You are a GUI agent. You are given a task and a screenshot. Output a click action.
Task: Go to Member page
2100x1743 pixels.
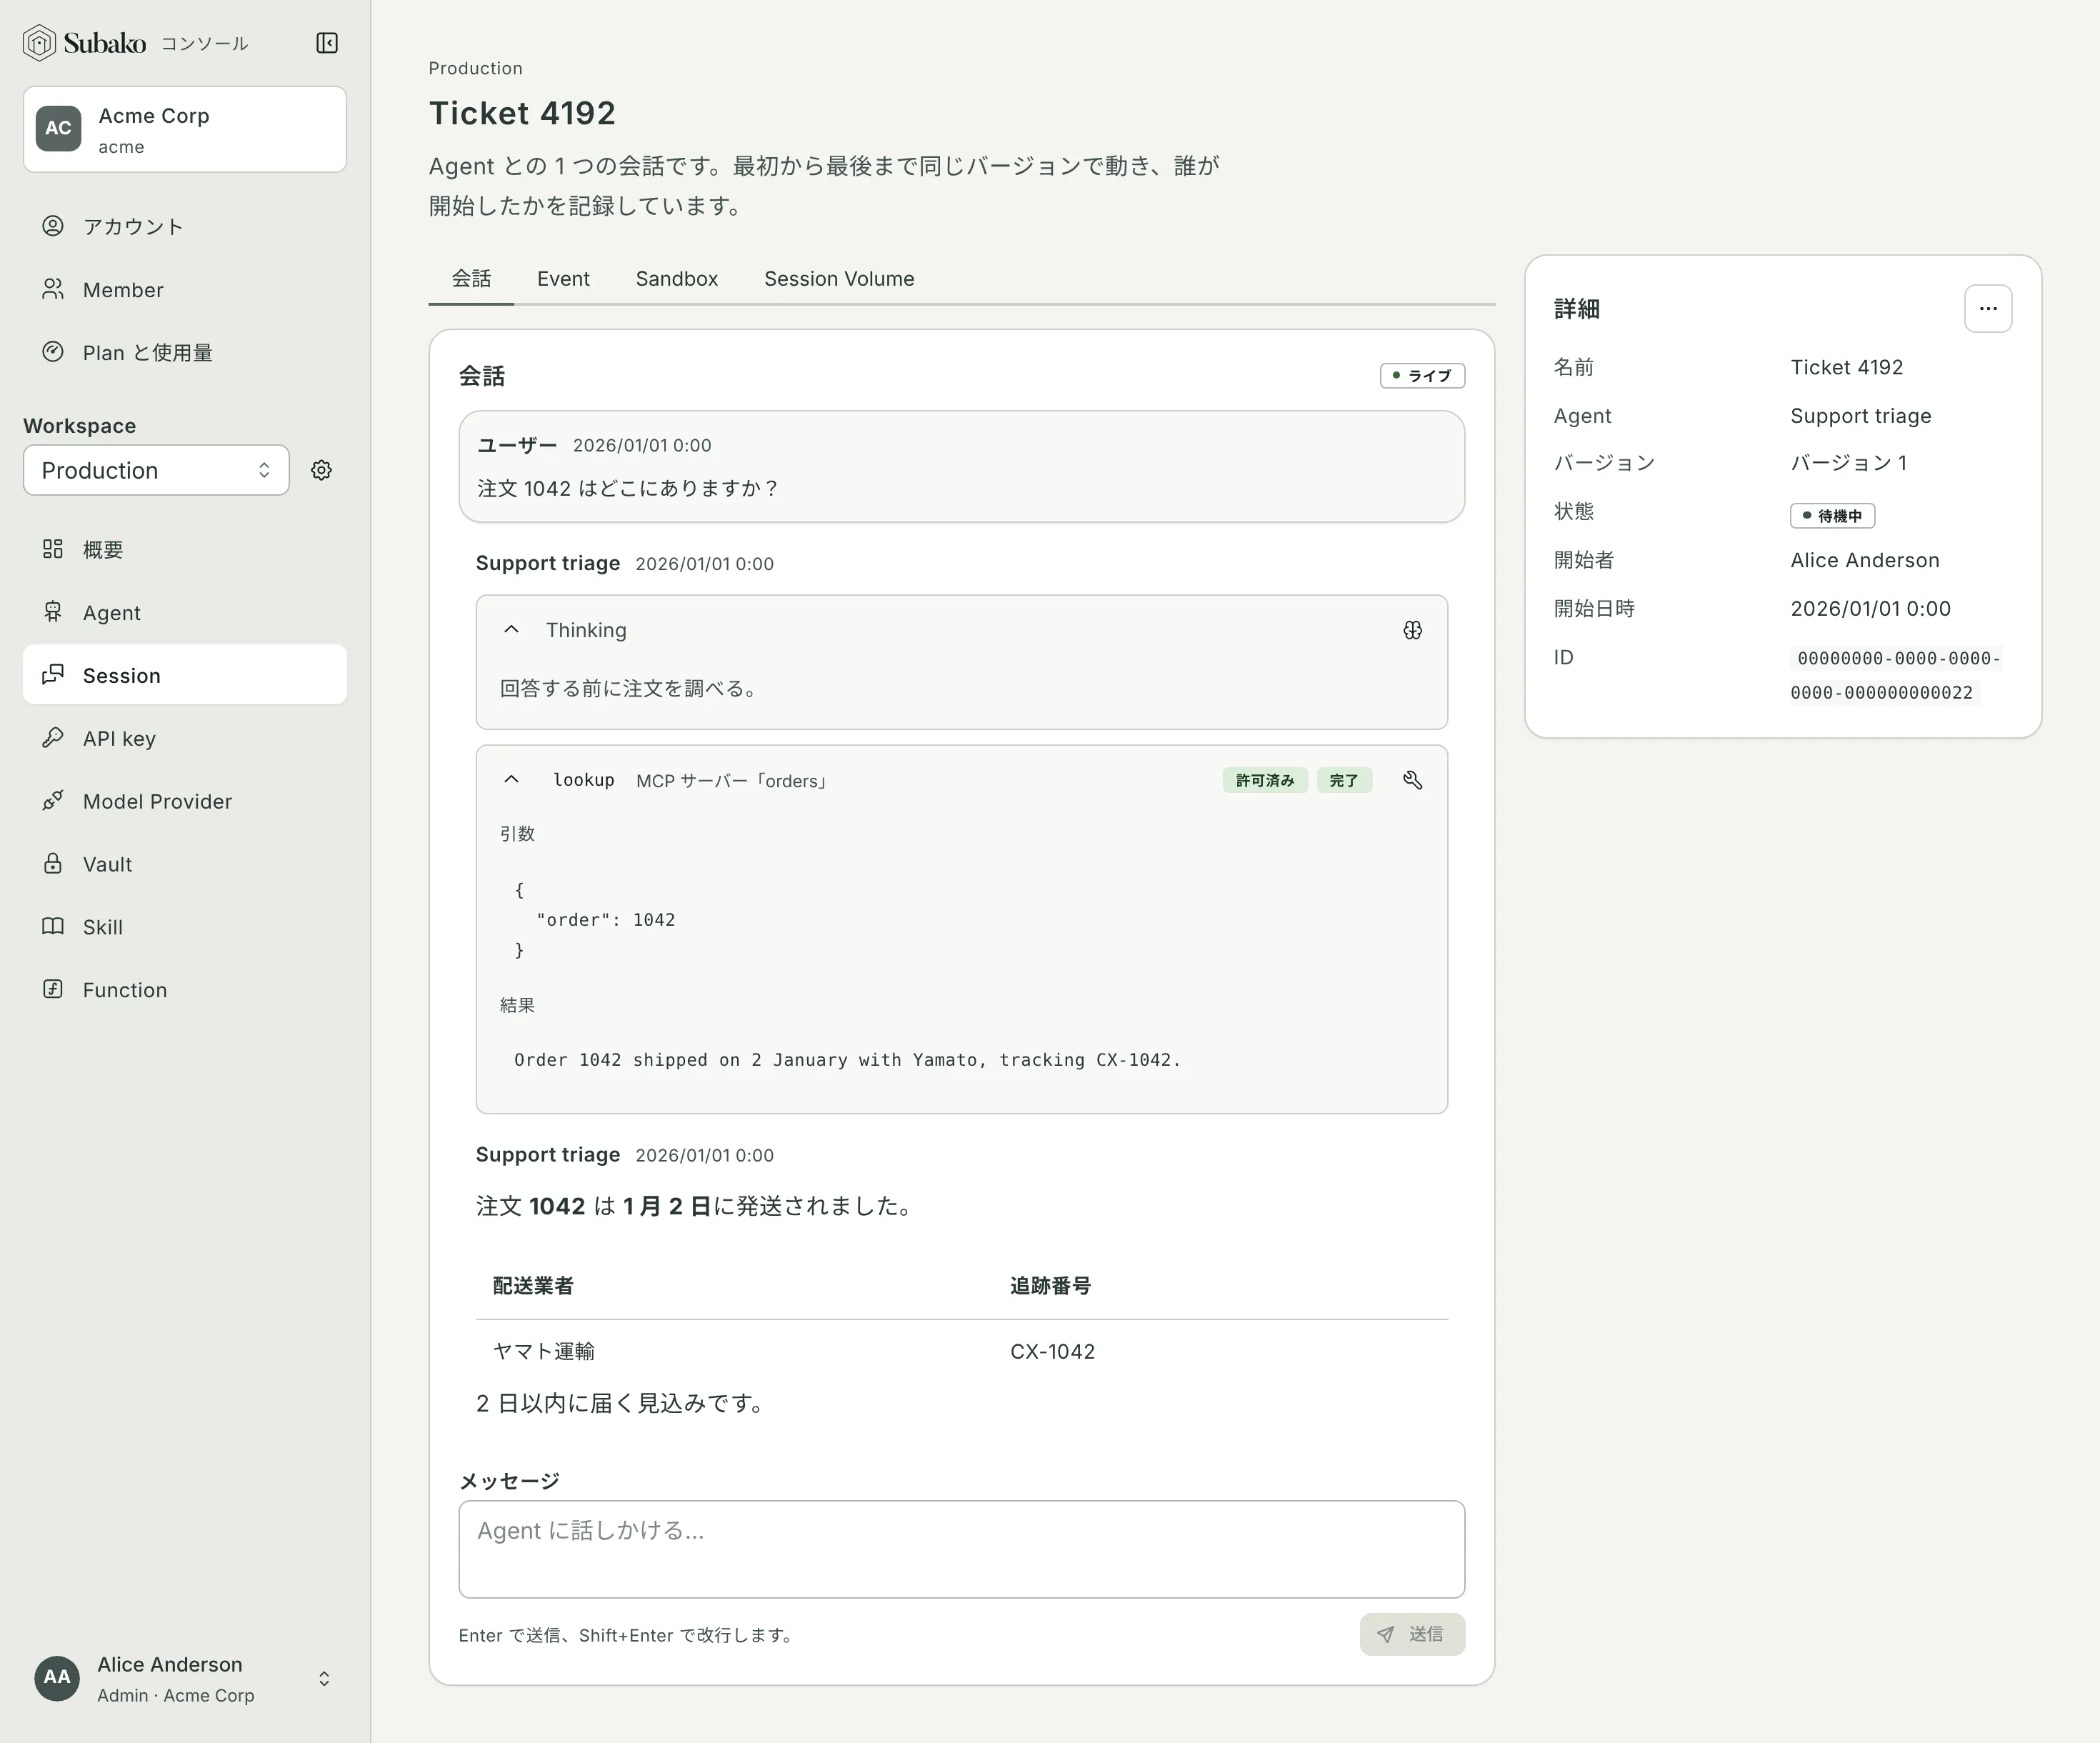tap(185, 290)
